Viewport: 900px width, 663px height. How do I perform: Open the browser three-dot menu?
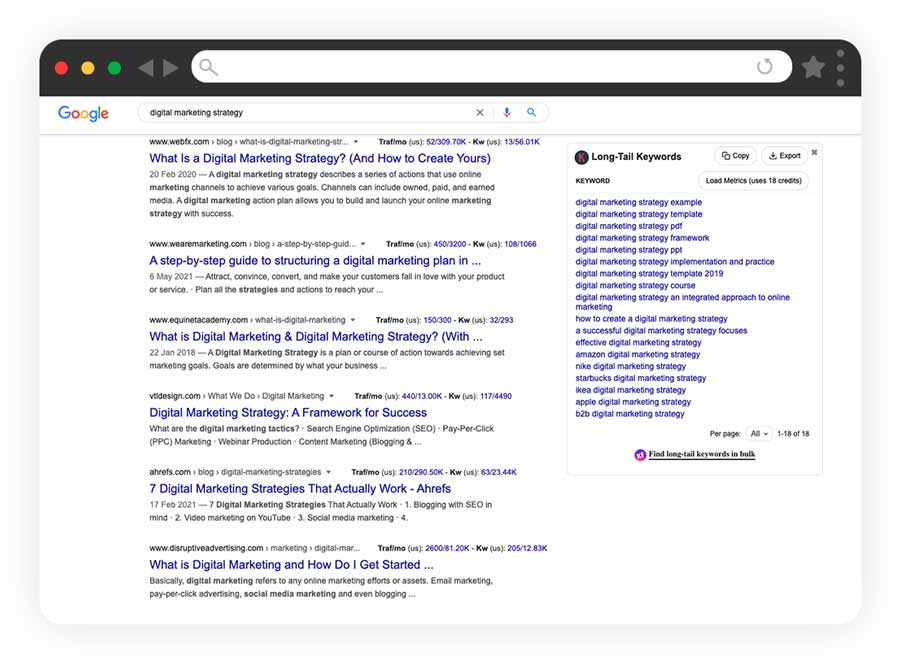pyautogui.click(x=840, y=66)
